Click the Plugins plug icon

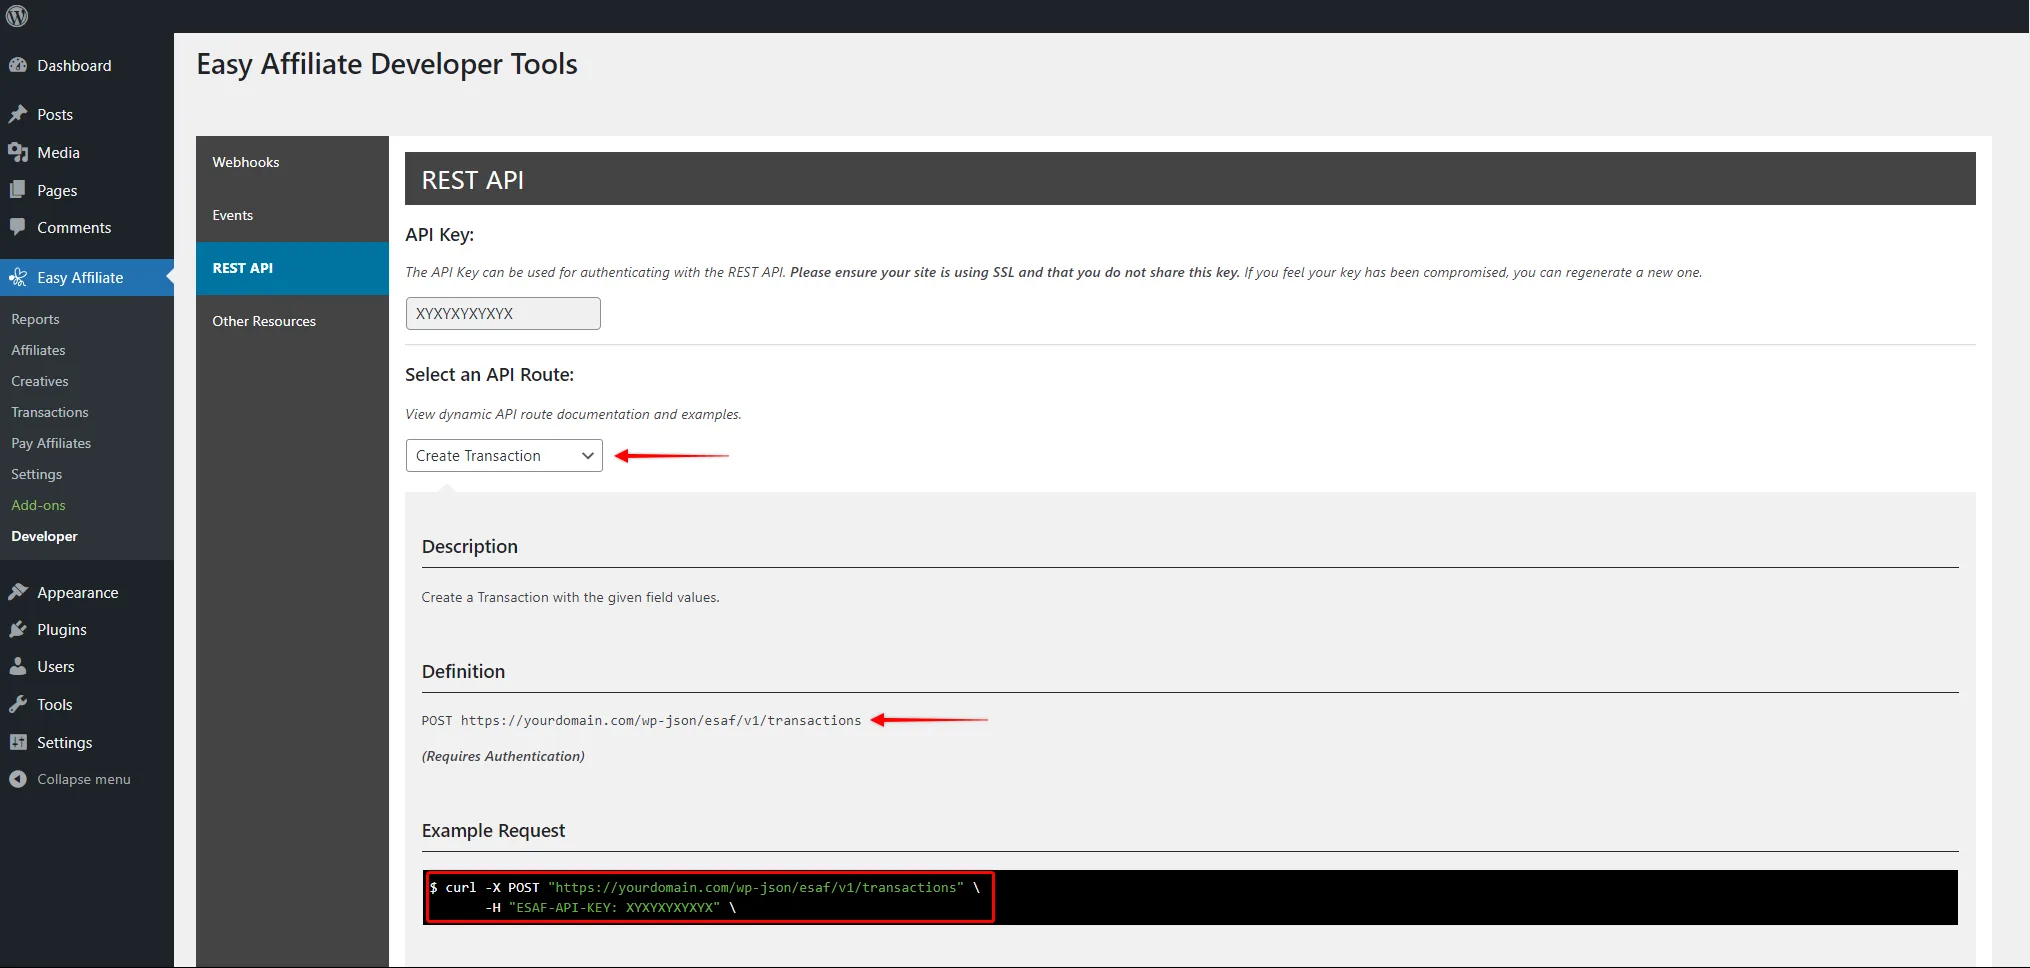point(18,629)
